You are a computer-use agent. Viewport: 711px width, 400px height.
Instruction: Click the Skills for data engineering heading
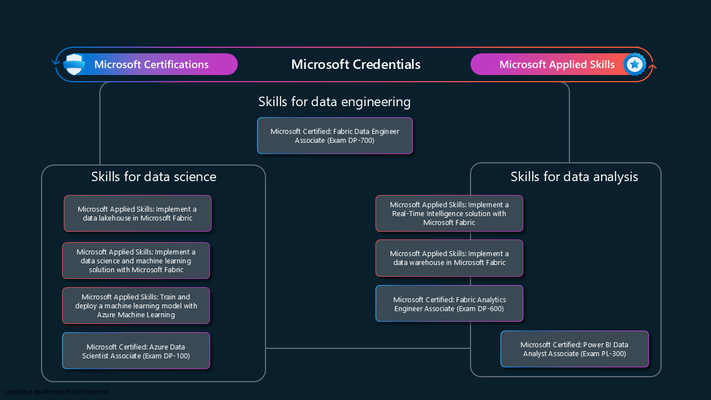click(335, 102)
